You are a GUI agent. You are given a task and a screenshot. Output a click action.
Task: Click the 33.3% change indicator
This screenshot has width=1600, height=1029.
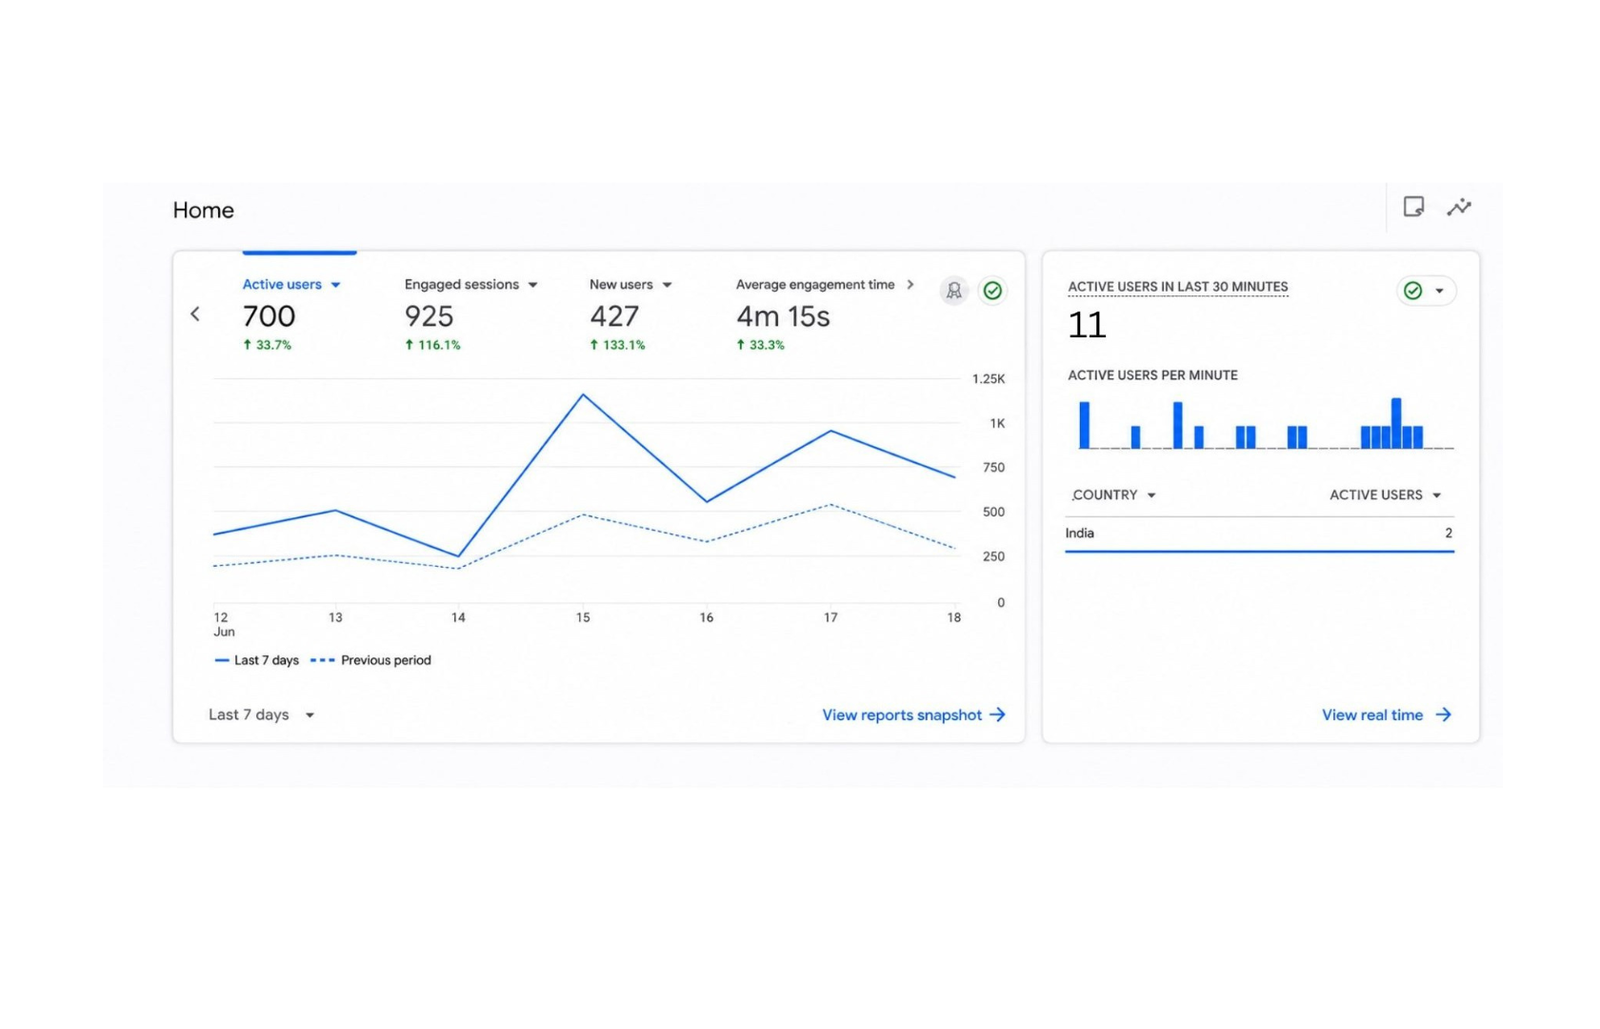tap(760, 345)
